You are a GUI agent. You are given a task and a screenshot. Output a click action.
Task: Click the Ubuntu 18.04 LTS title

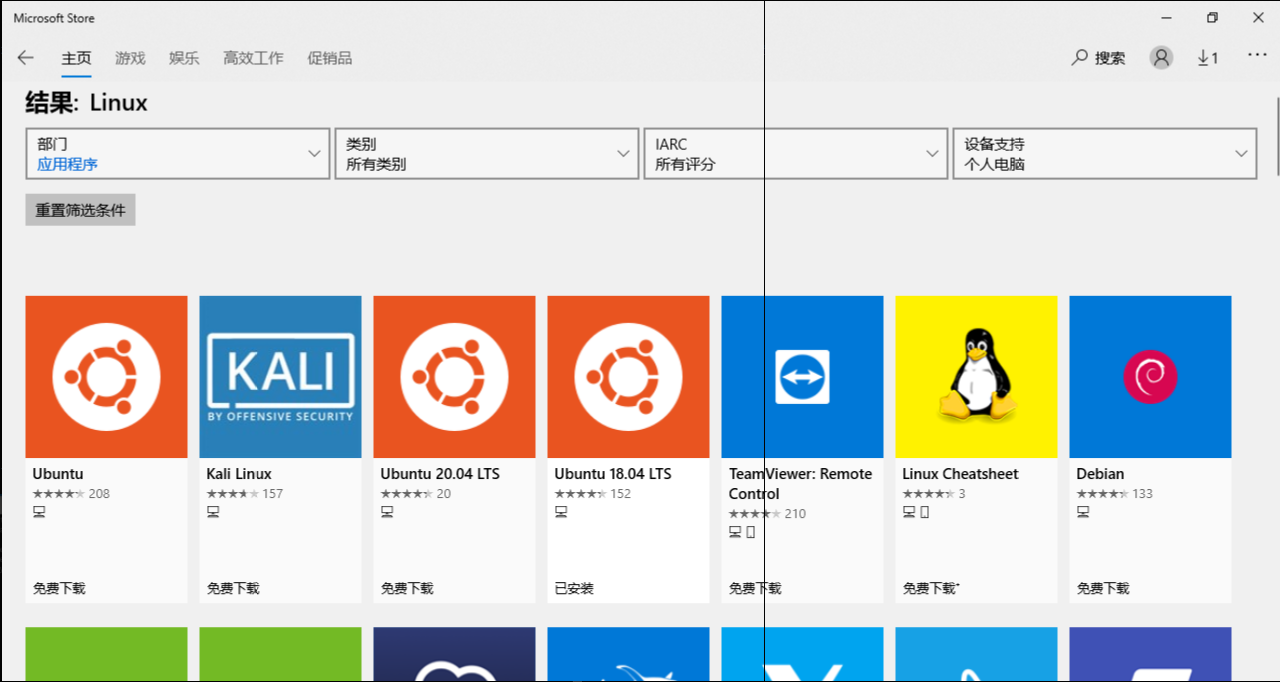click(x=613, y=474)
